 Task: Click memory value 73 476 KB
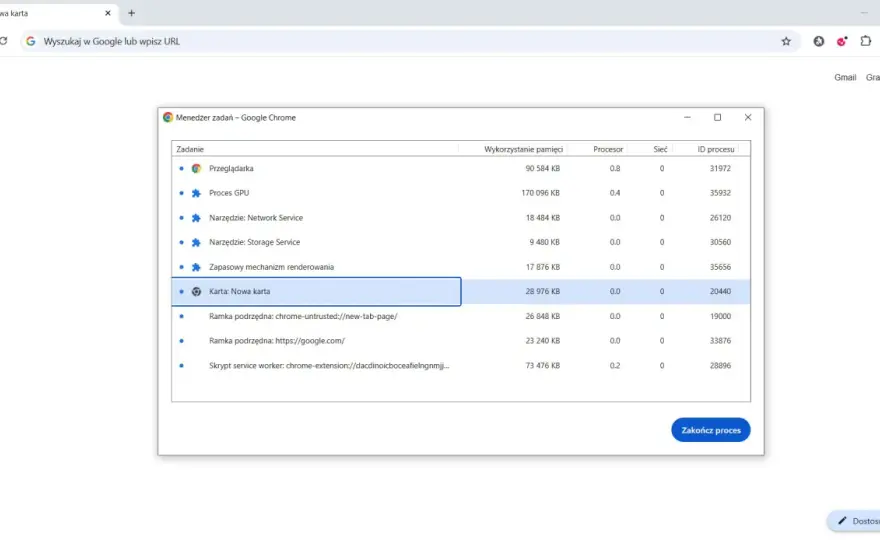click(x=543, y=365)
